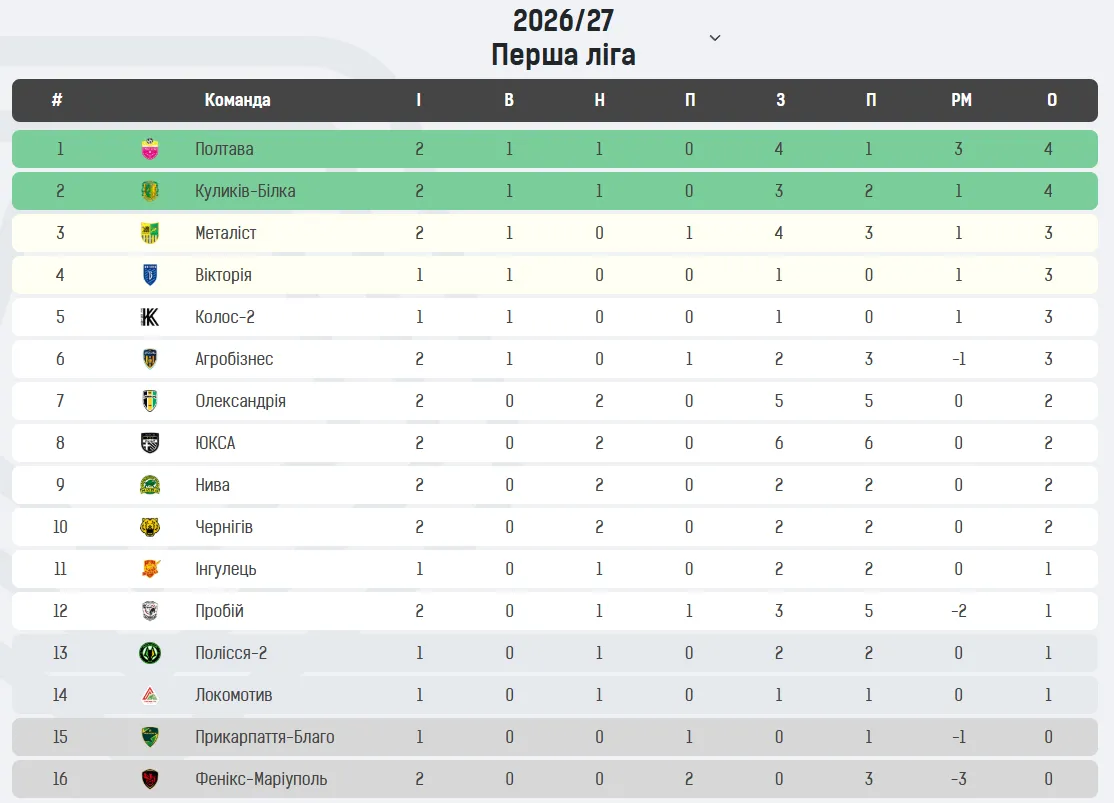The height and width of the screenshot is (803, 1114).
Task: Click the РМ goal difference column header
Action: [x=961, y=100]
